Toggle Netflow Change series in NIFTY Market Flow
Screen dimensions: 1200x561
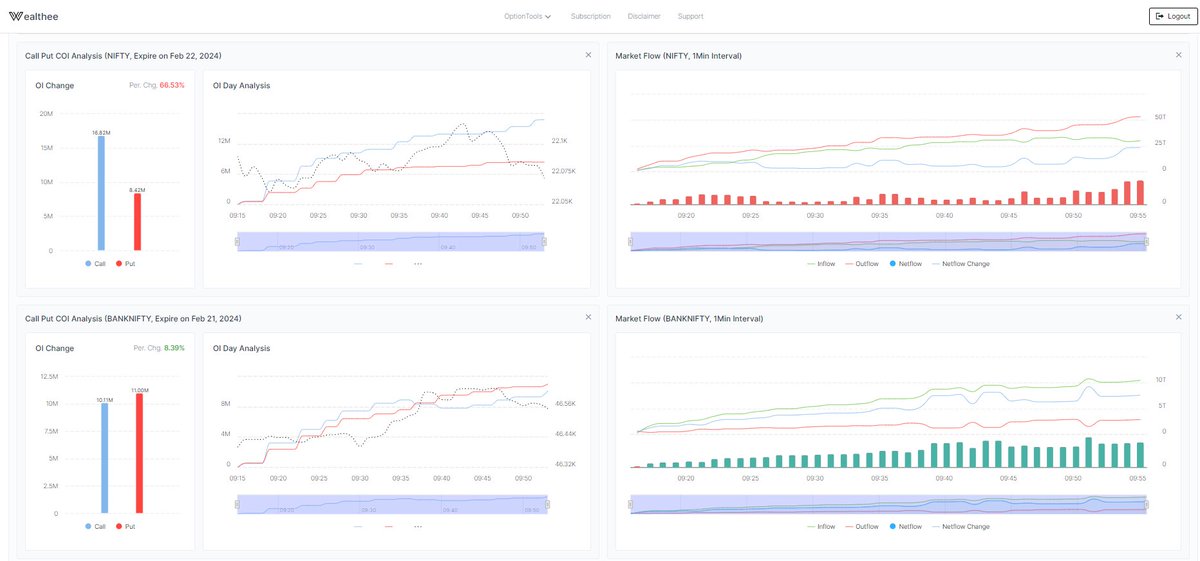961,263
